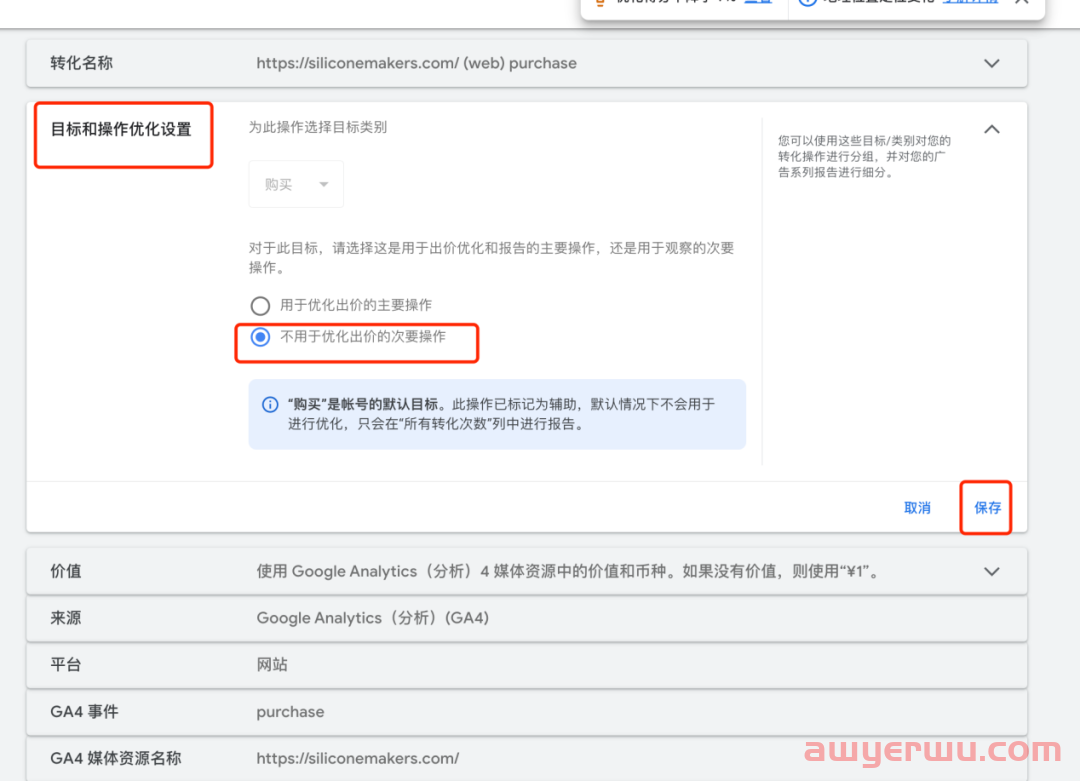Click the GA4 事件 purchase row
The height and width of the screenshot is (781, 1080).
290,712
